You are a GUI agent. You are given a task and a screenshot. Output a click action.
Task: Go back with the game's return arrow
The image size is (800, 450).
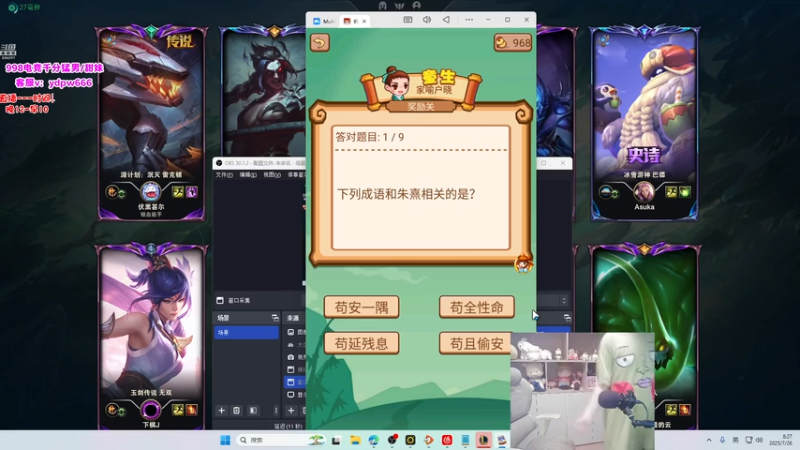tap(320, 42)
